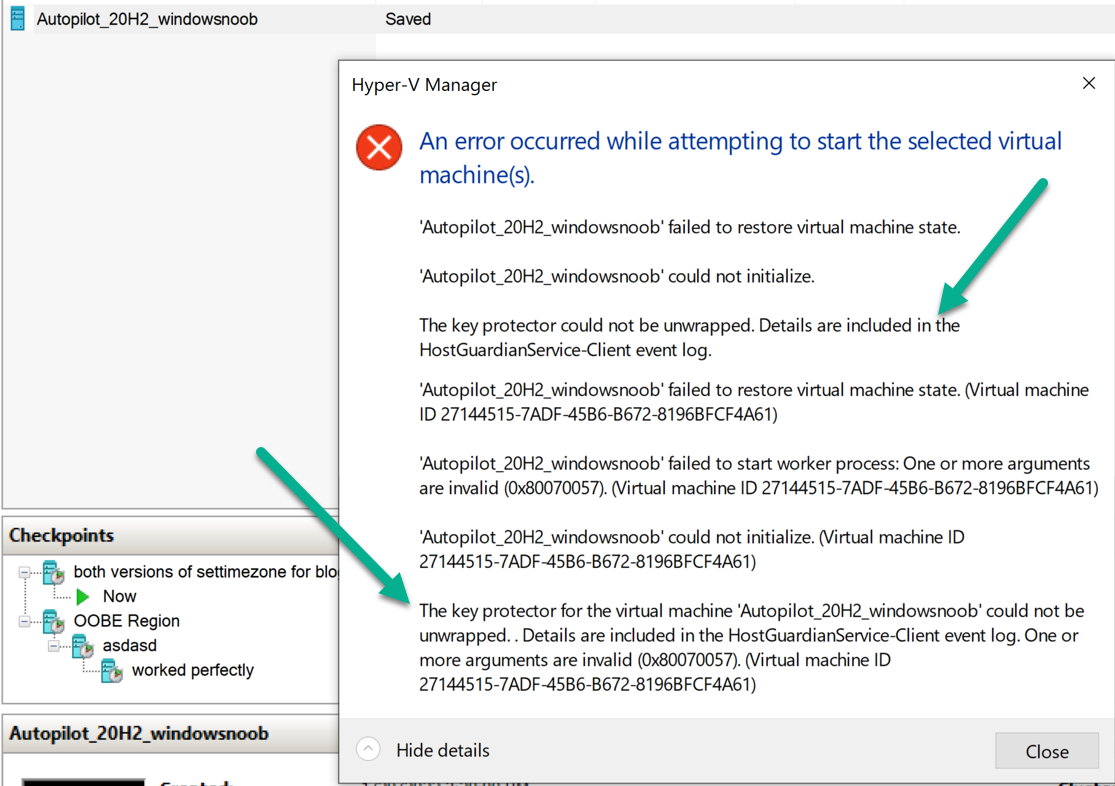Click the Checkpoints panel header
Viewport: 1115px width, 786px height.
tap(171, 535)
